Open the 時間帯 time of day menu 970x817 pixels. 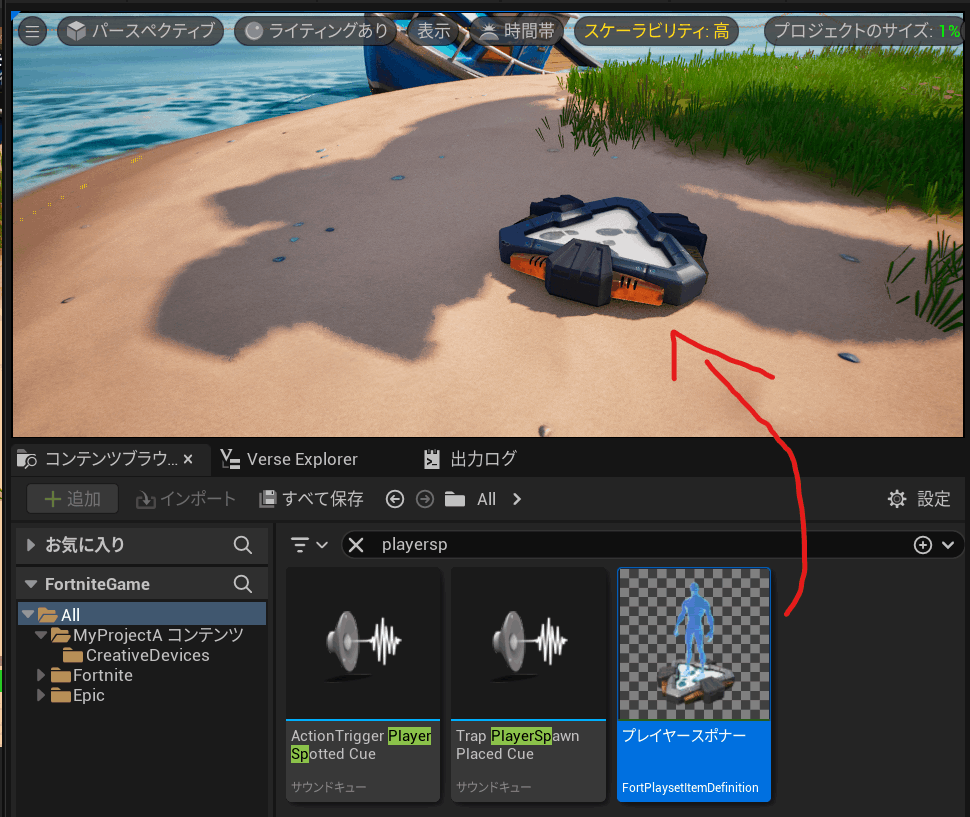coord(517,30)
